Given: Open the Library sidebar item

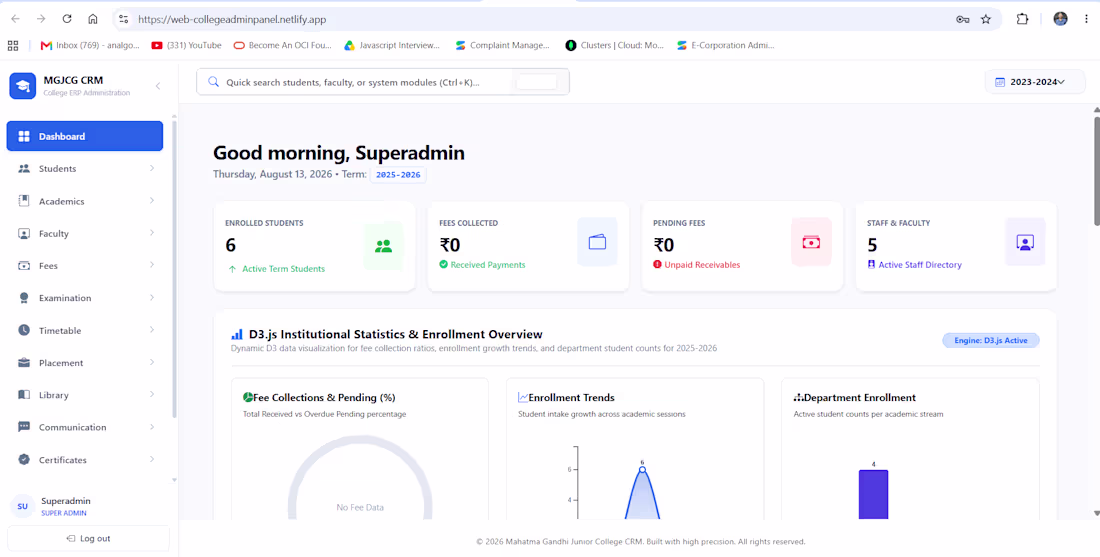Looking at the screenshot, I should point(85,395).
